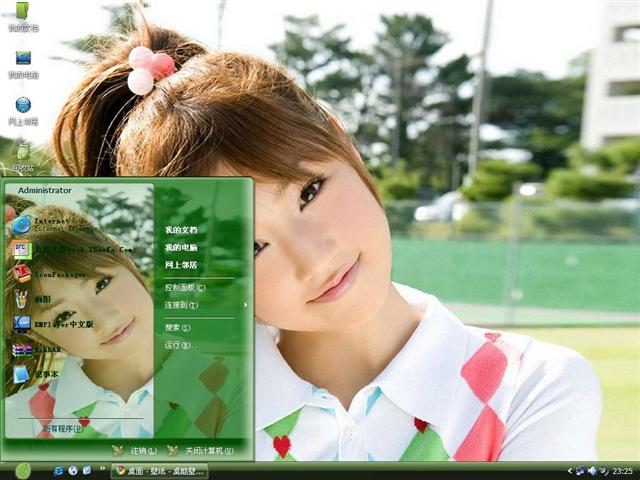Click 关闭计算机 (Shut Down) button
640x480 pixels.
[201, 451]
